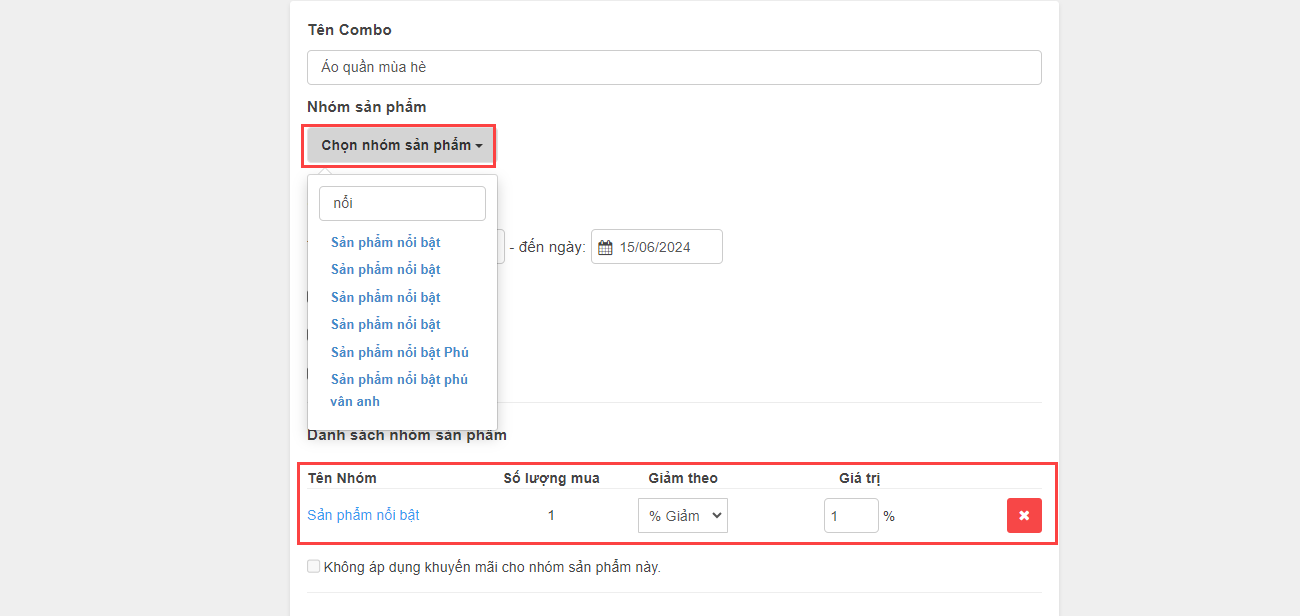Choose Sản phẩm nổi bật Phú option
The height and width of the screenshot is (616, 1300).
point(399,352)
